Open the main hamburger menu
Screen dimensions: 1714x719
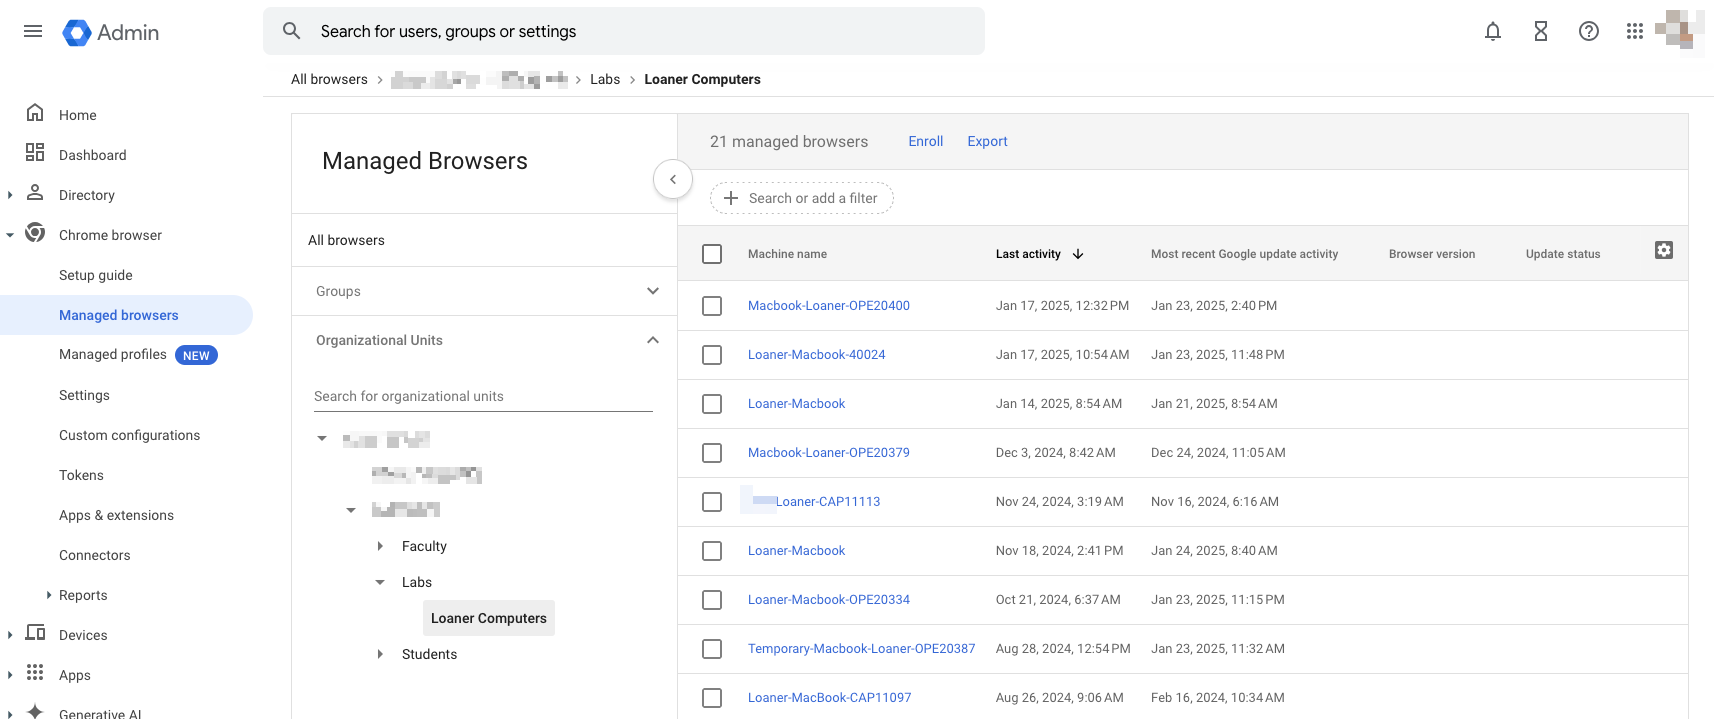pos(33,31)
